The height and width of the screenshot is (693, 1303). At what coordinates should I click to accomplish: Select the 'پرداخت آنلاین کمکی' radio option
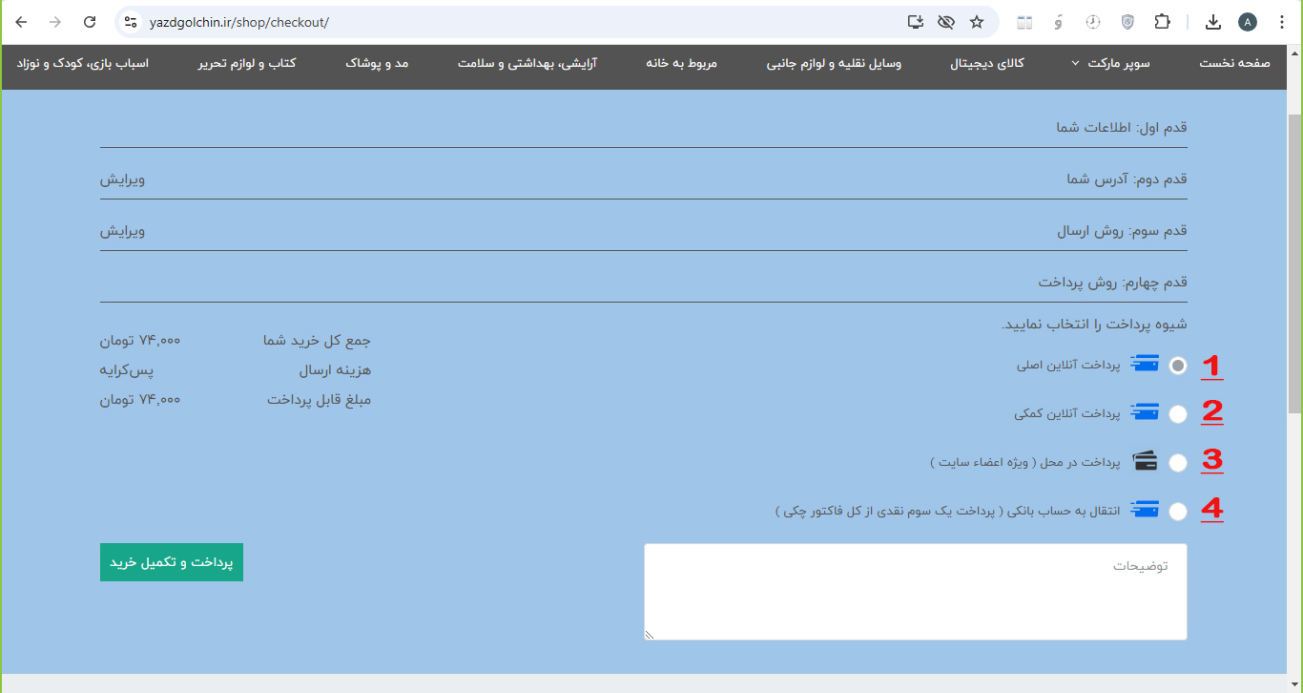point(1178,414)
